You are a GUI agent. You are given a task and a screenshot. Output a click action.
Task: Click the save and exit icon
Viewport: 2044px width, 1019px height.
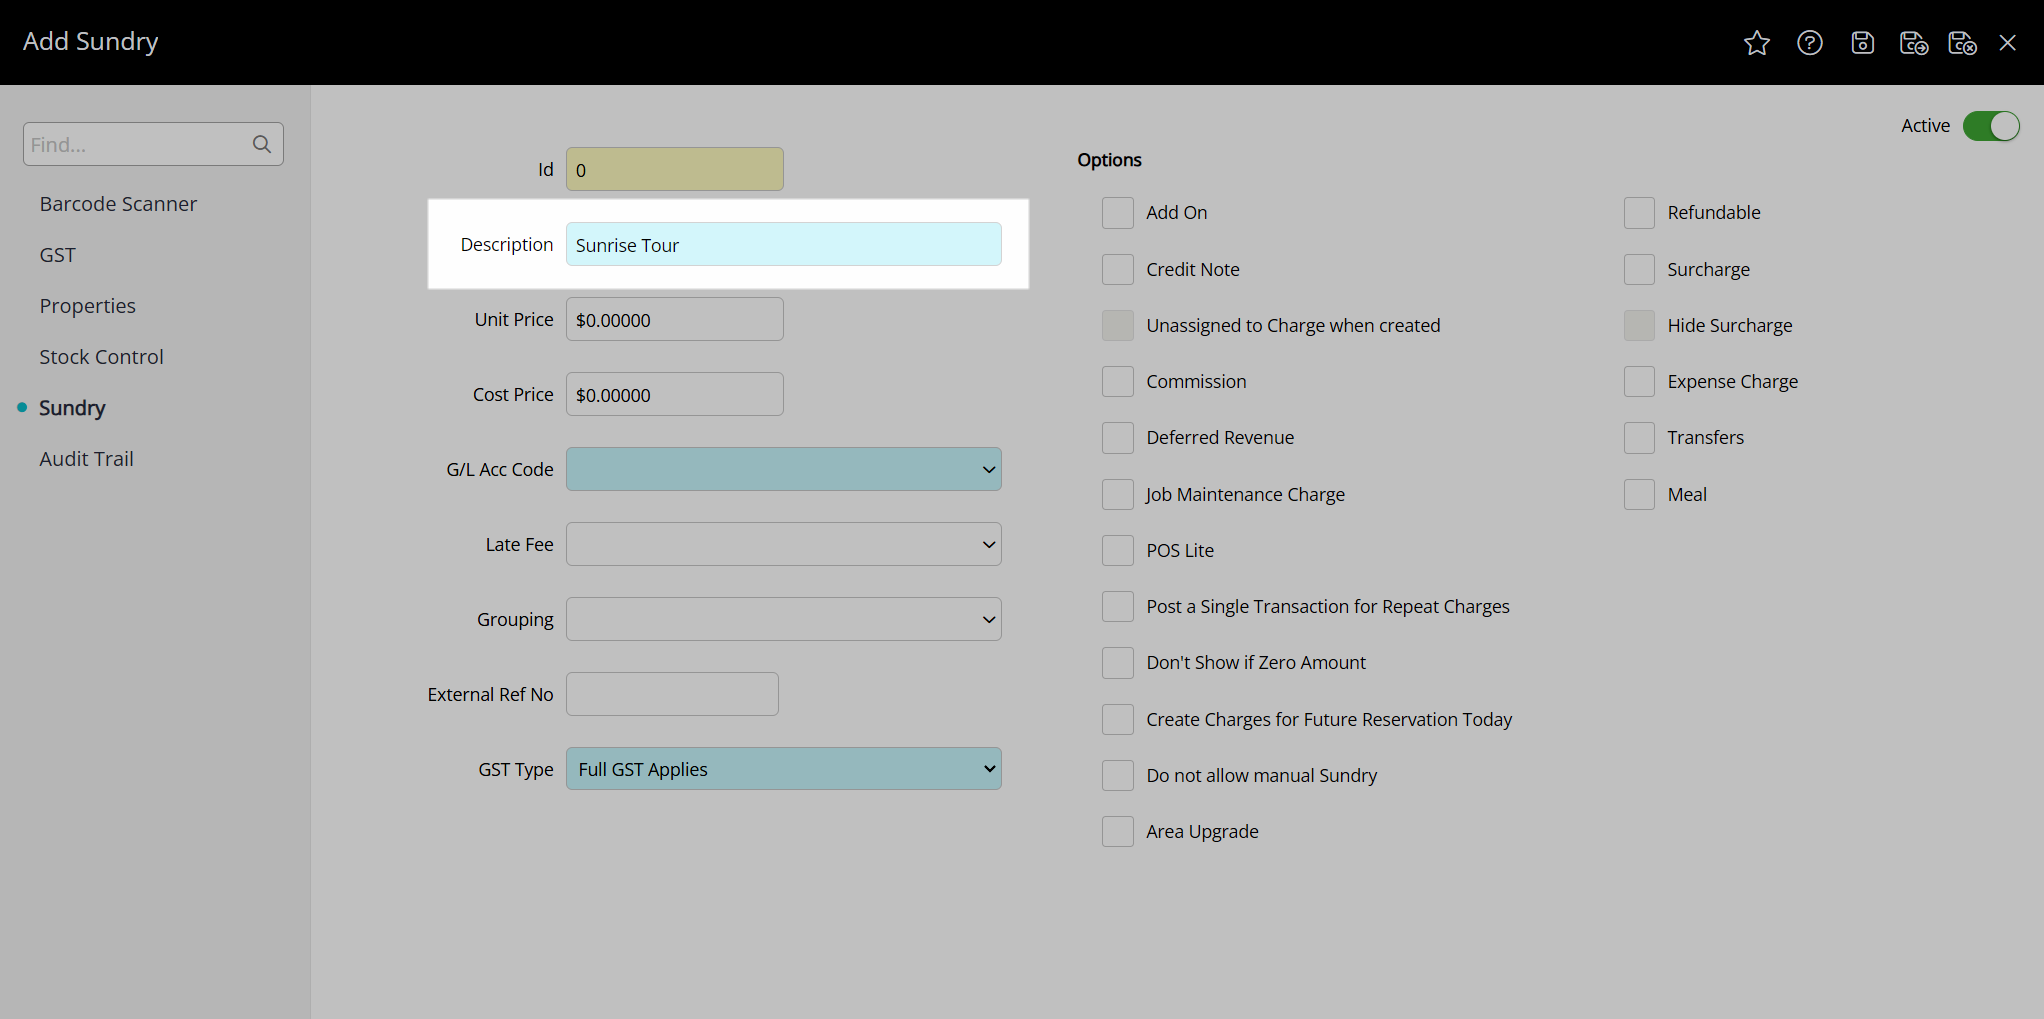pos(1962,43)
